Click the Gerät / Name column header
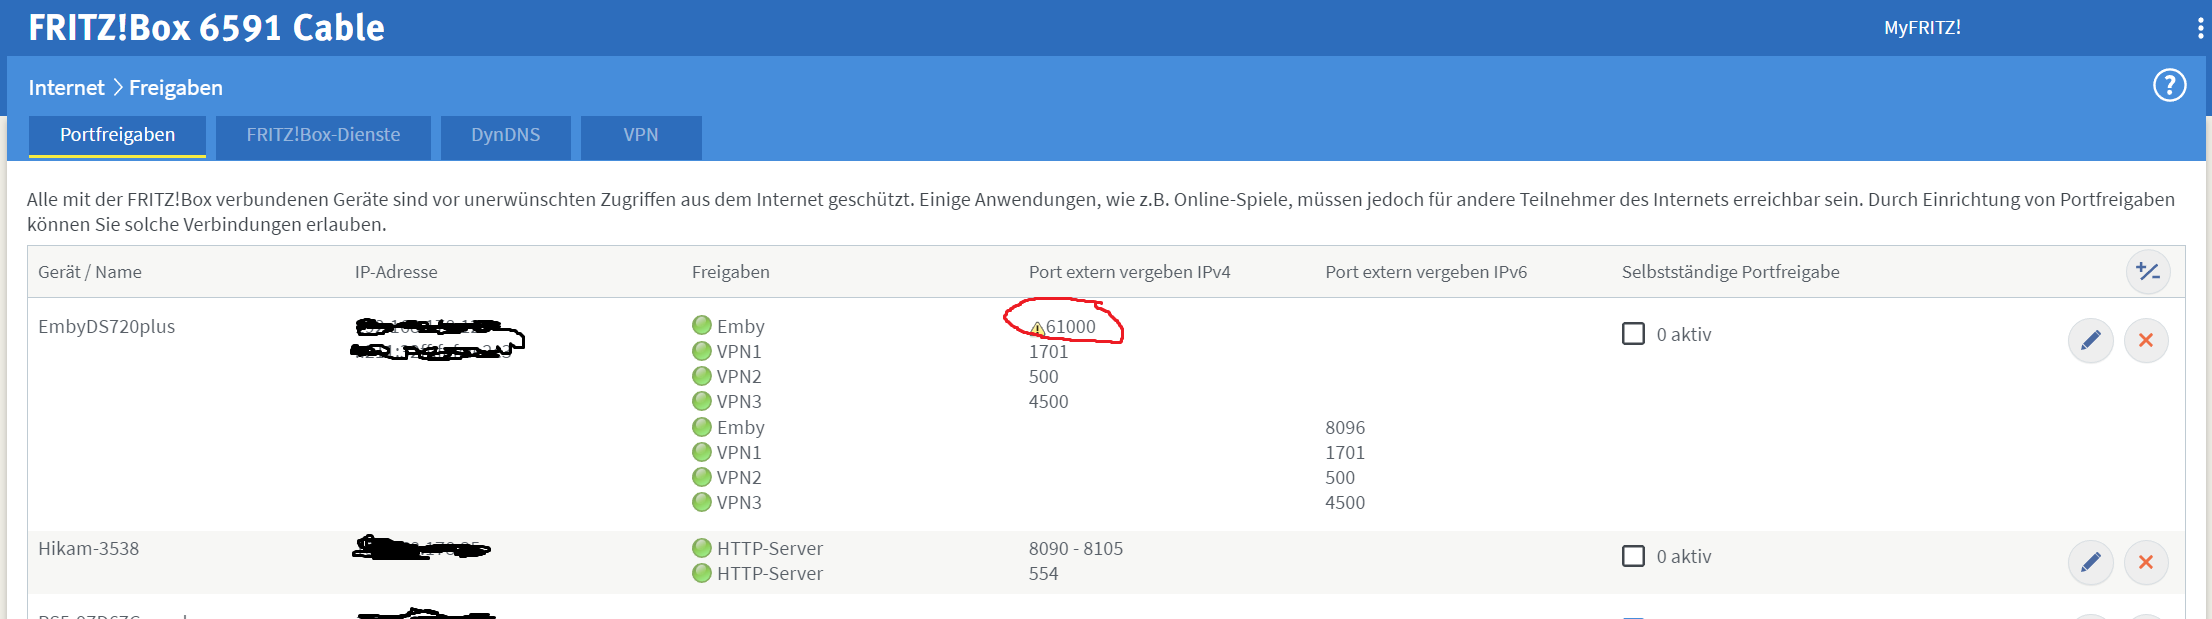2212x619 pixels. [90, 272]
